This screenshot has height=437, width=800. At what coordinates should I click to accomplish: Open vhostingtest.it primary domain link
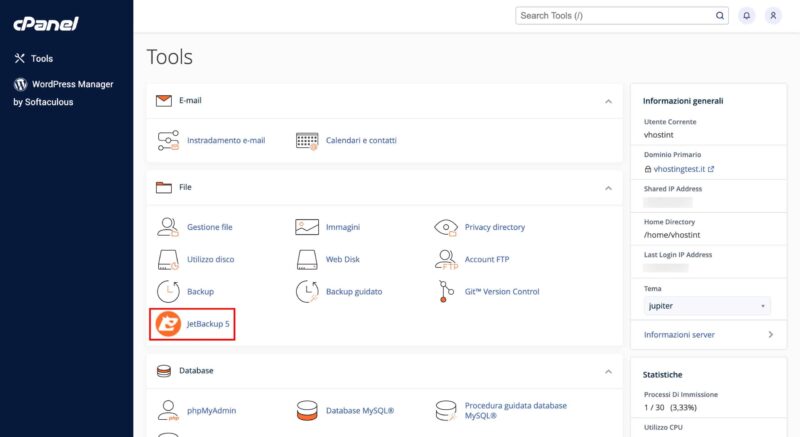679,169
